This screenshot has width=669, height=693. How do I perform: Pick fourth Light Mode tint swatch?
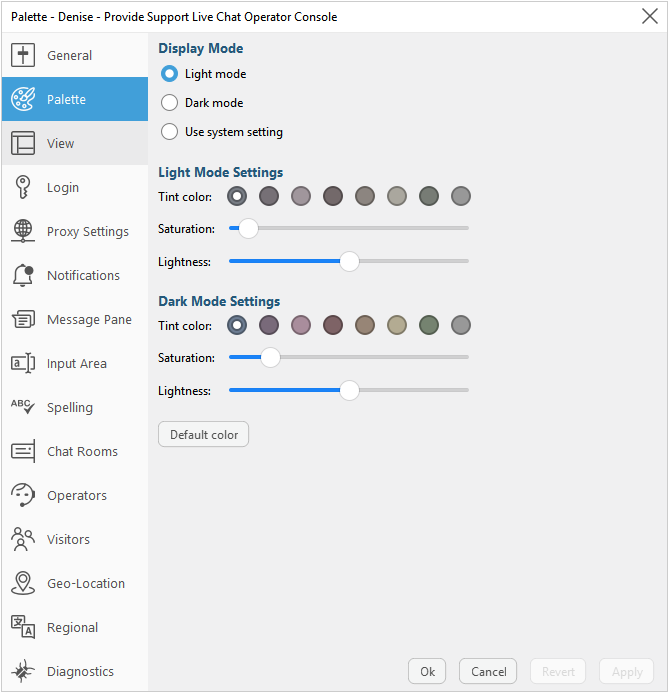pyautogui.click(x=333, y=196)
